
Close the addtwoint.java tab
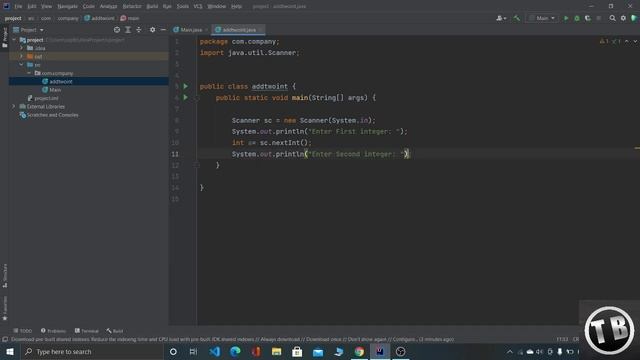pyautogui.click(x=261, y=30)
